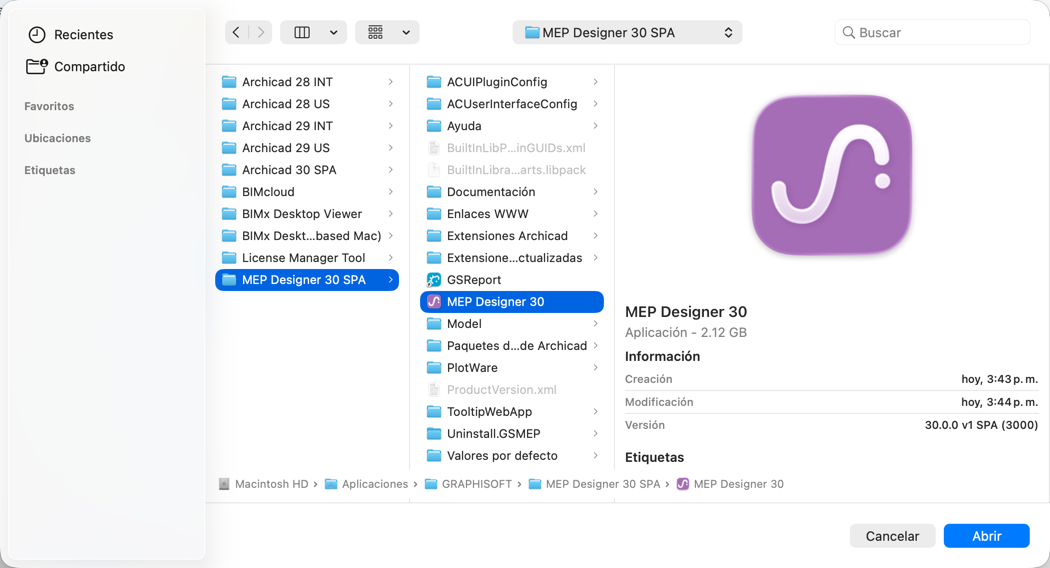Select the License Manager Tool folder

point(307,258)
